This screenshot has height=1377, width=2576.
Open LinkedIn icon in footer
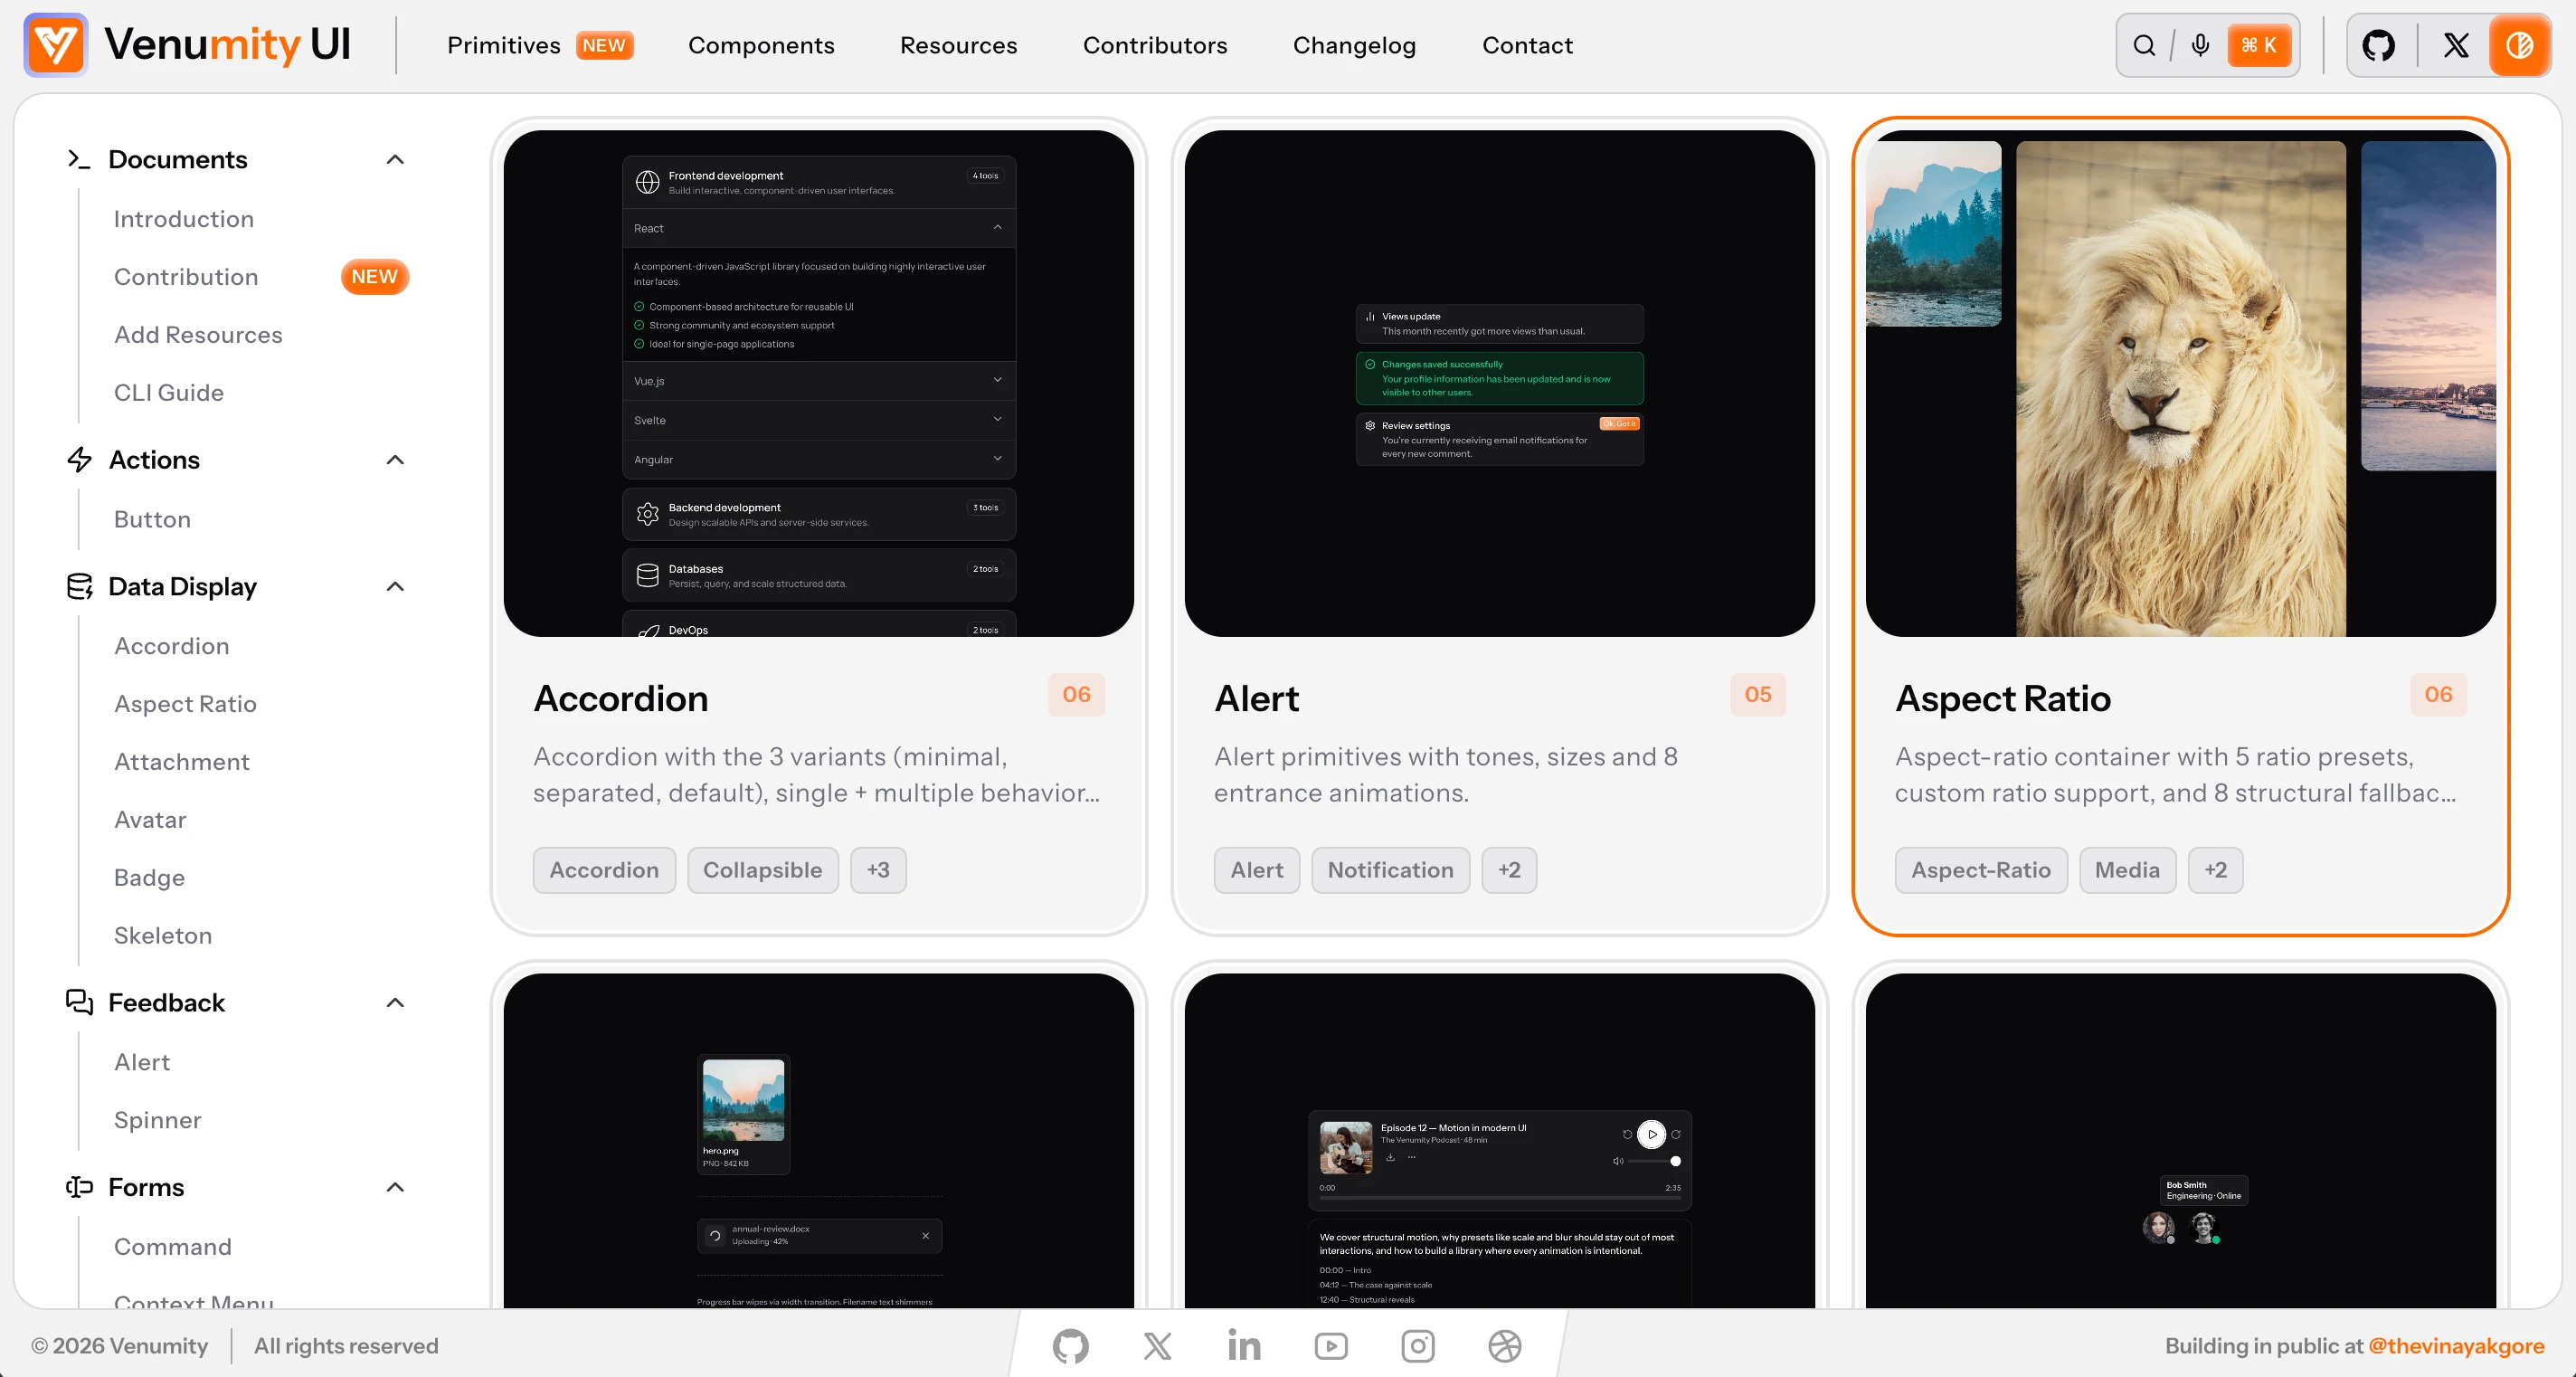tap(1244, 1346)
